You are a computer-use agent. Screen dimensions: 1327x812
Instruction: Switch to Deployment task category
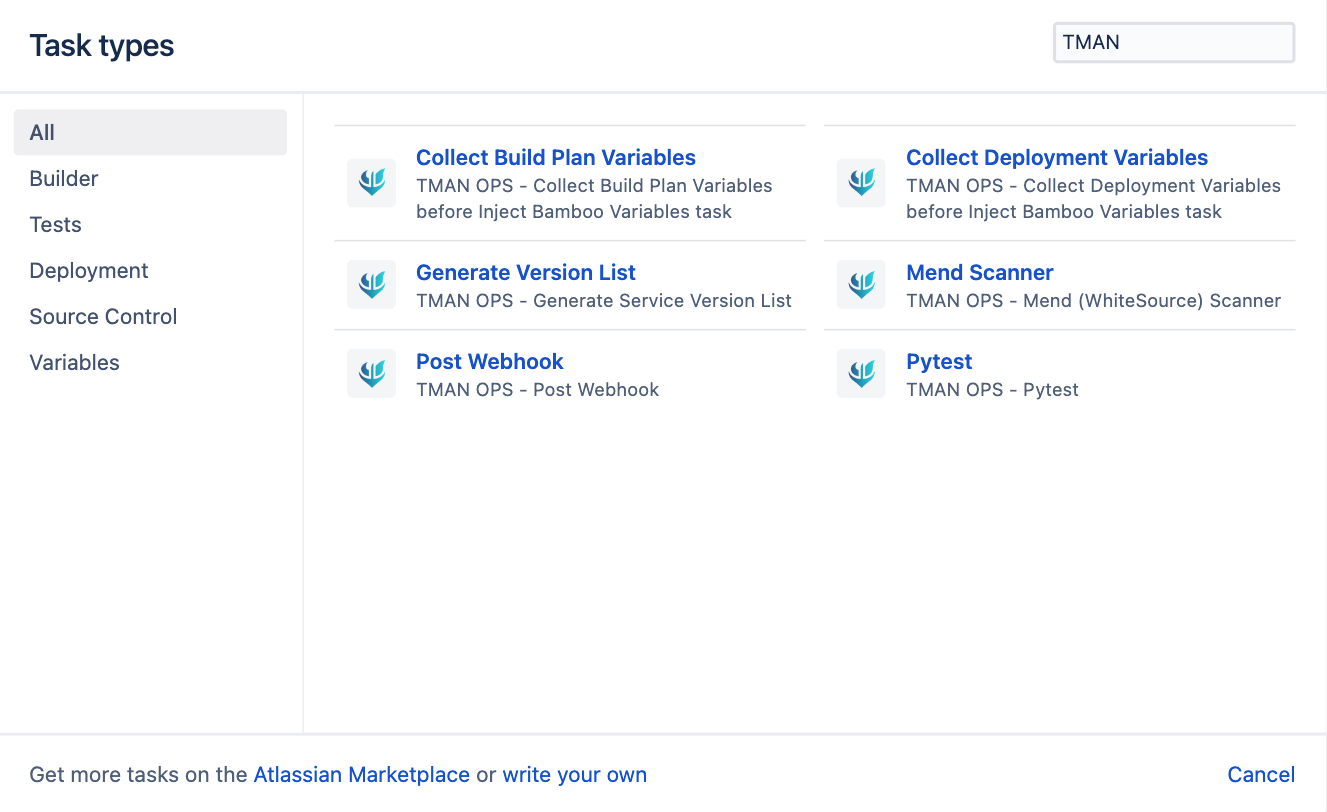point(150,271)
